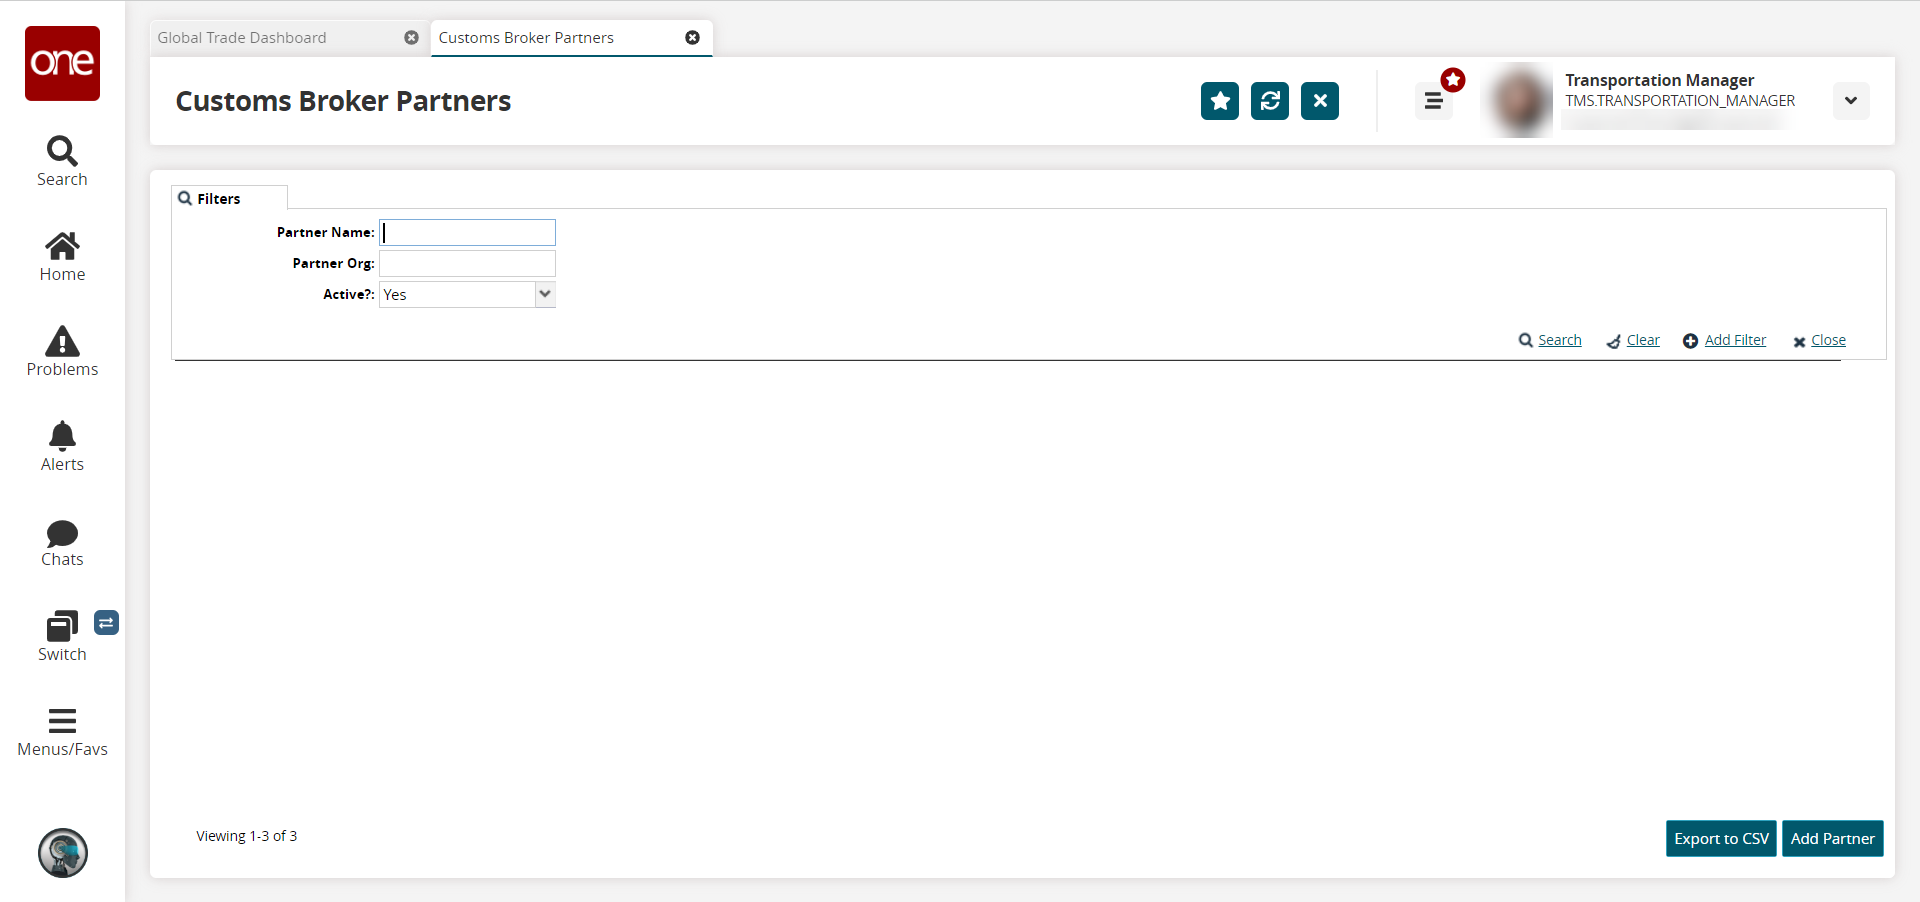Screen dimensions: 1920x902
Task: Click the assistant avatar in the sidebar
Action: point(63,853)
